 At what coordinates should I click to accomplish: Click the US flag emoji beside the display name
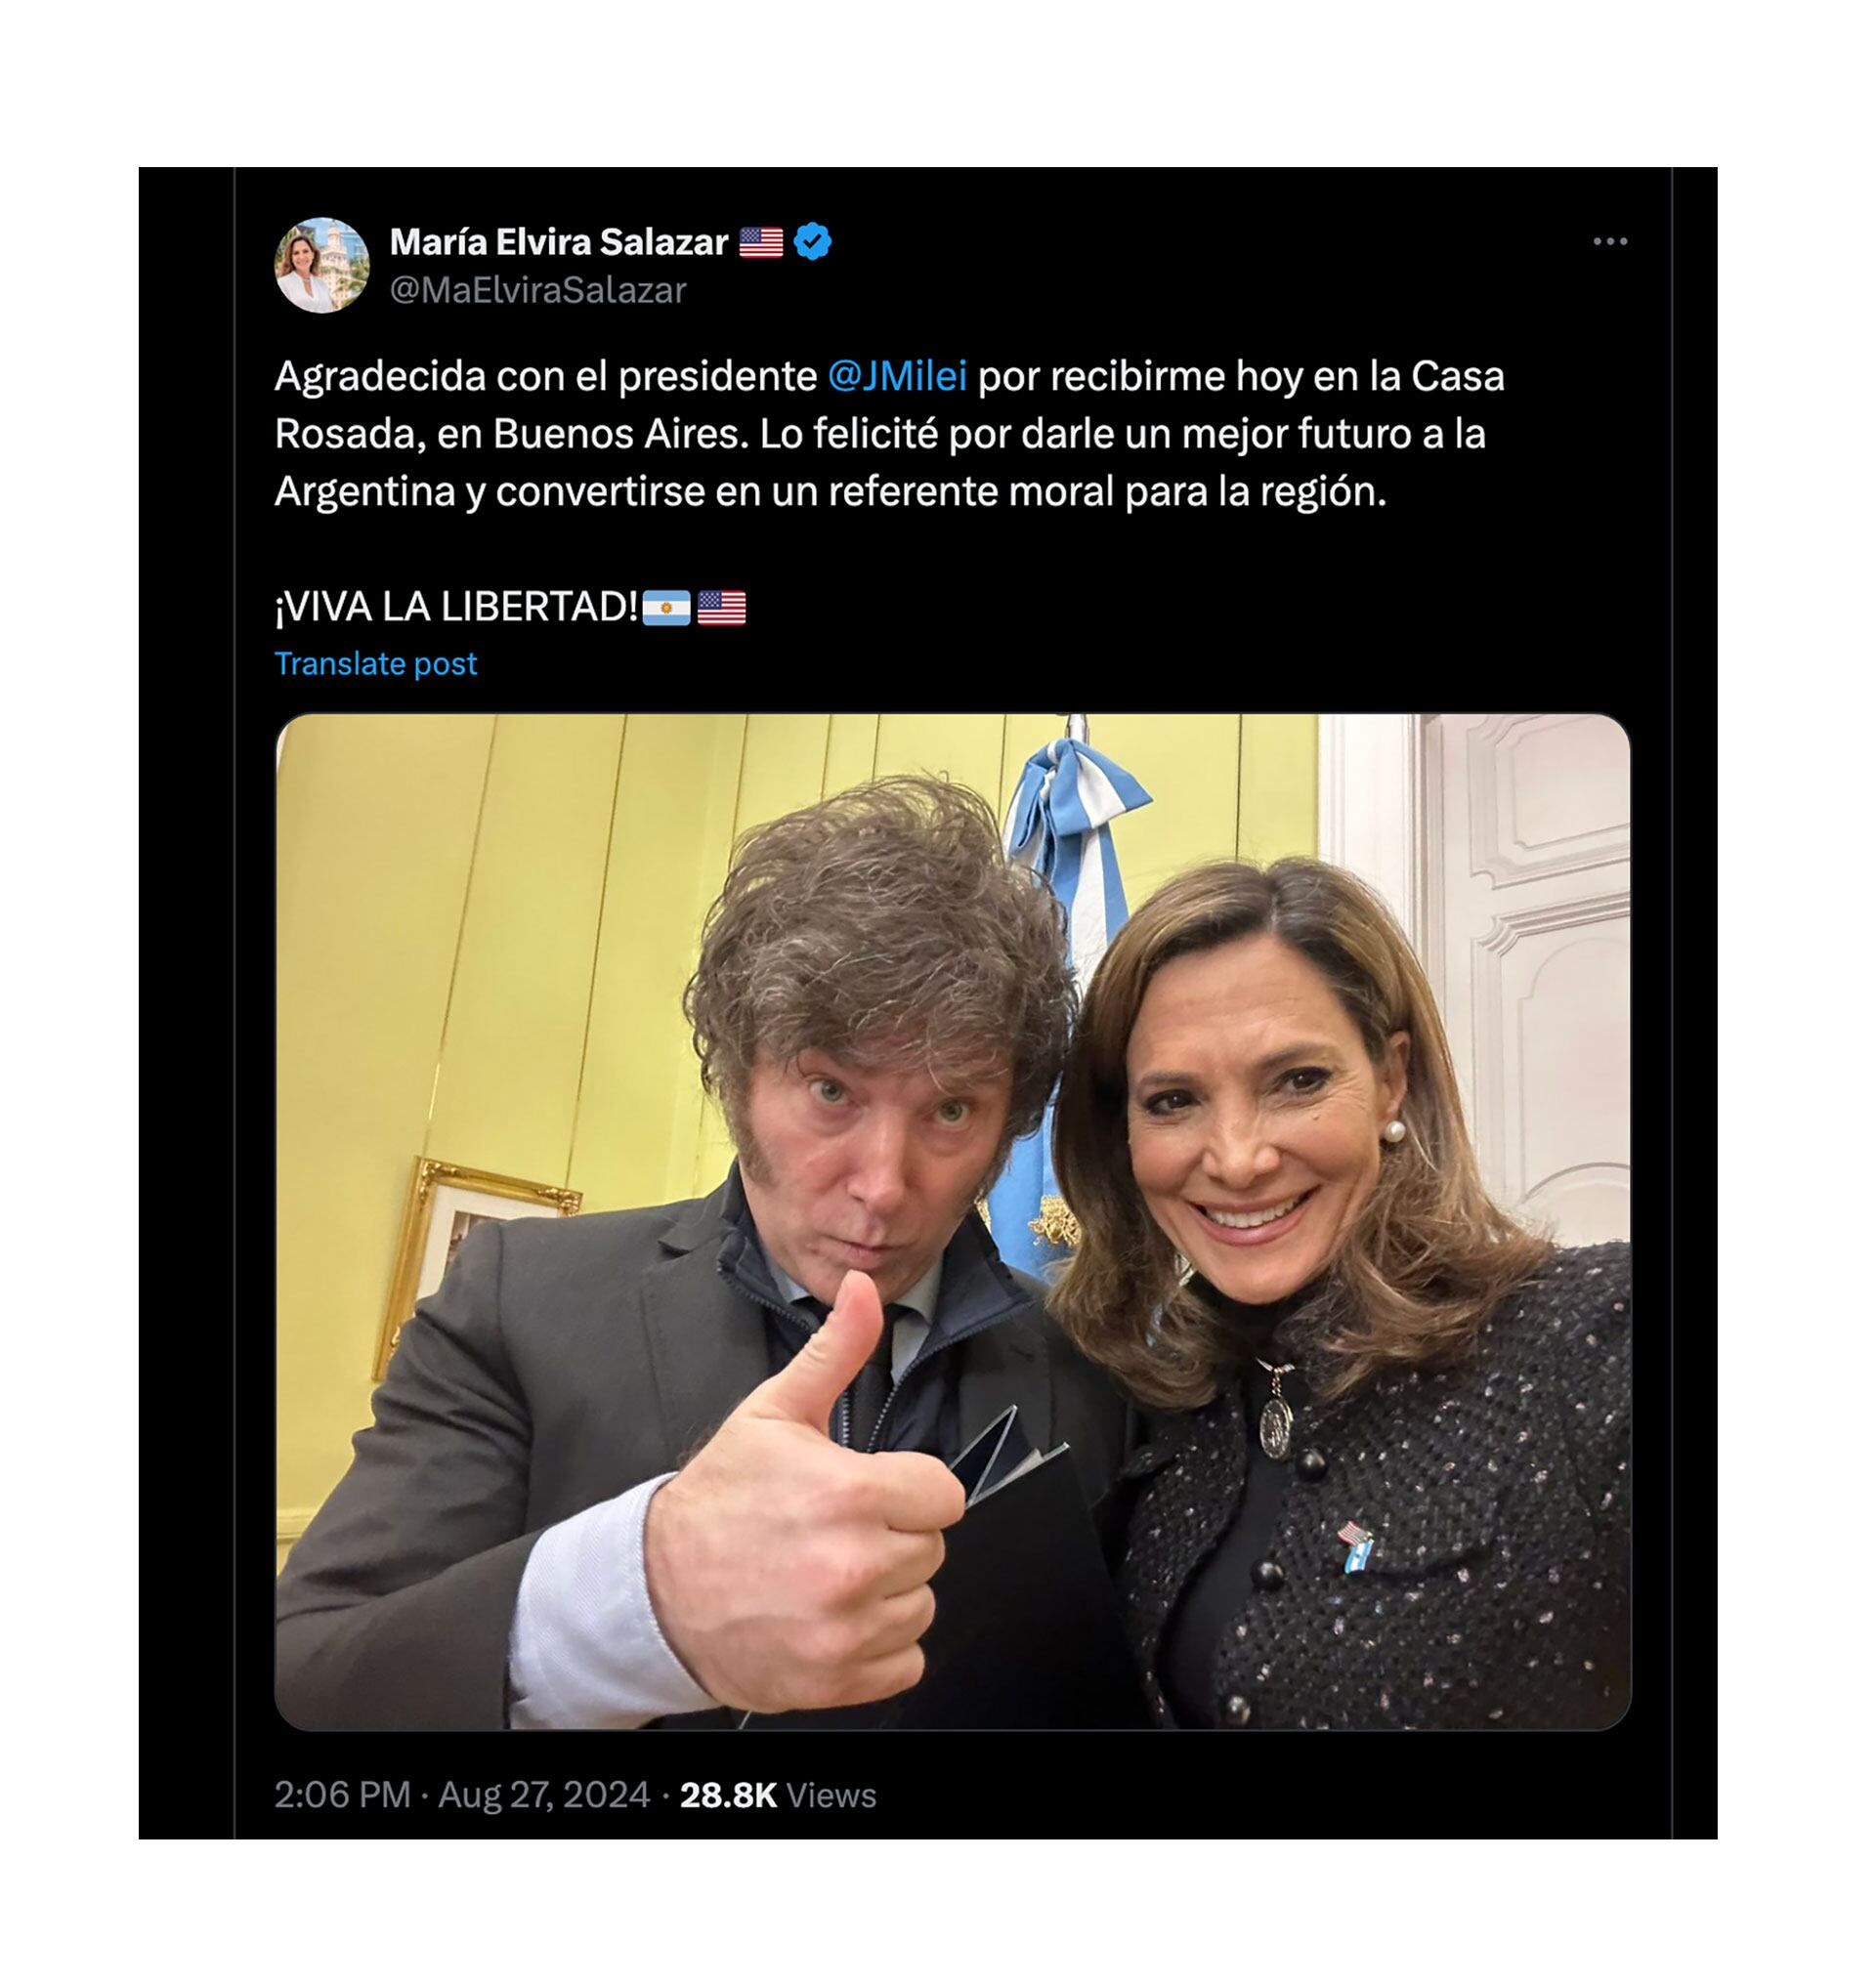(761, 242)
